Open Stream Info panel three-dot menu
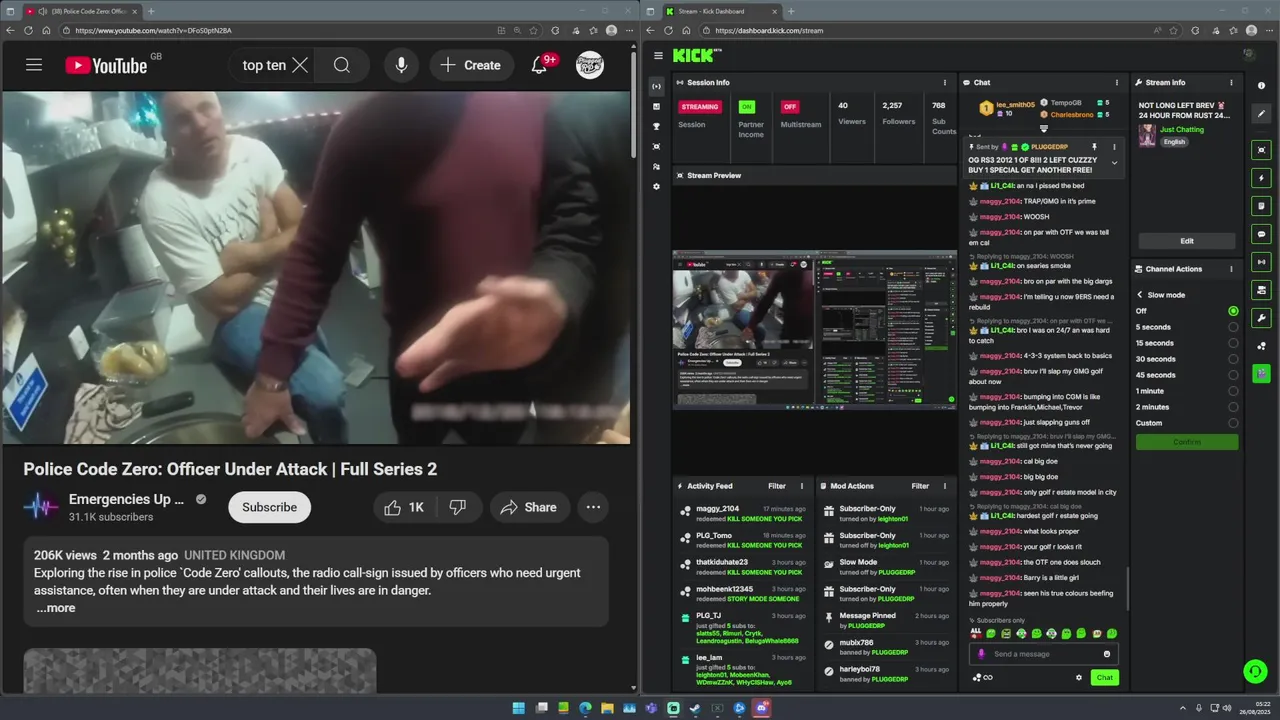Viewport: 1280px width, 720px height. click(1231, 83)
